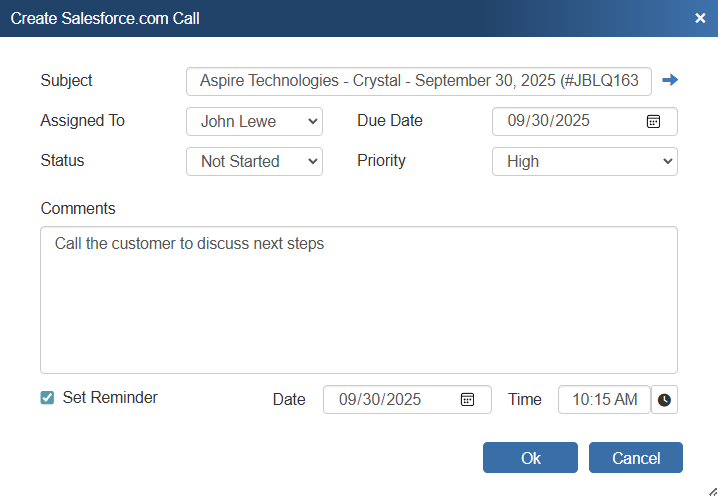The width and height of the screenshot is (718, 496).
Task: Focus the Subject text field
Action: (418, 81)
